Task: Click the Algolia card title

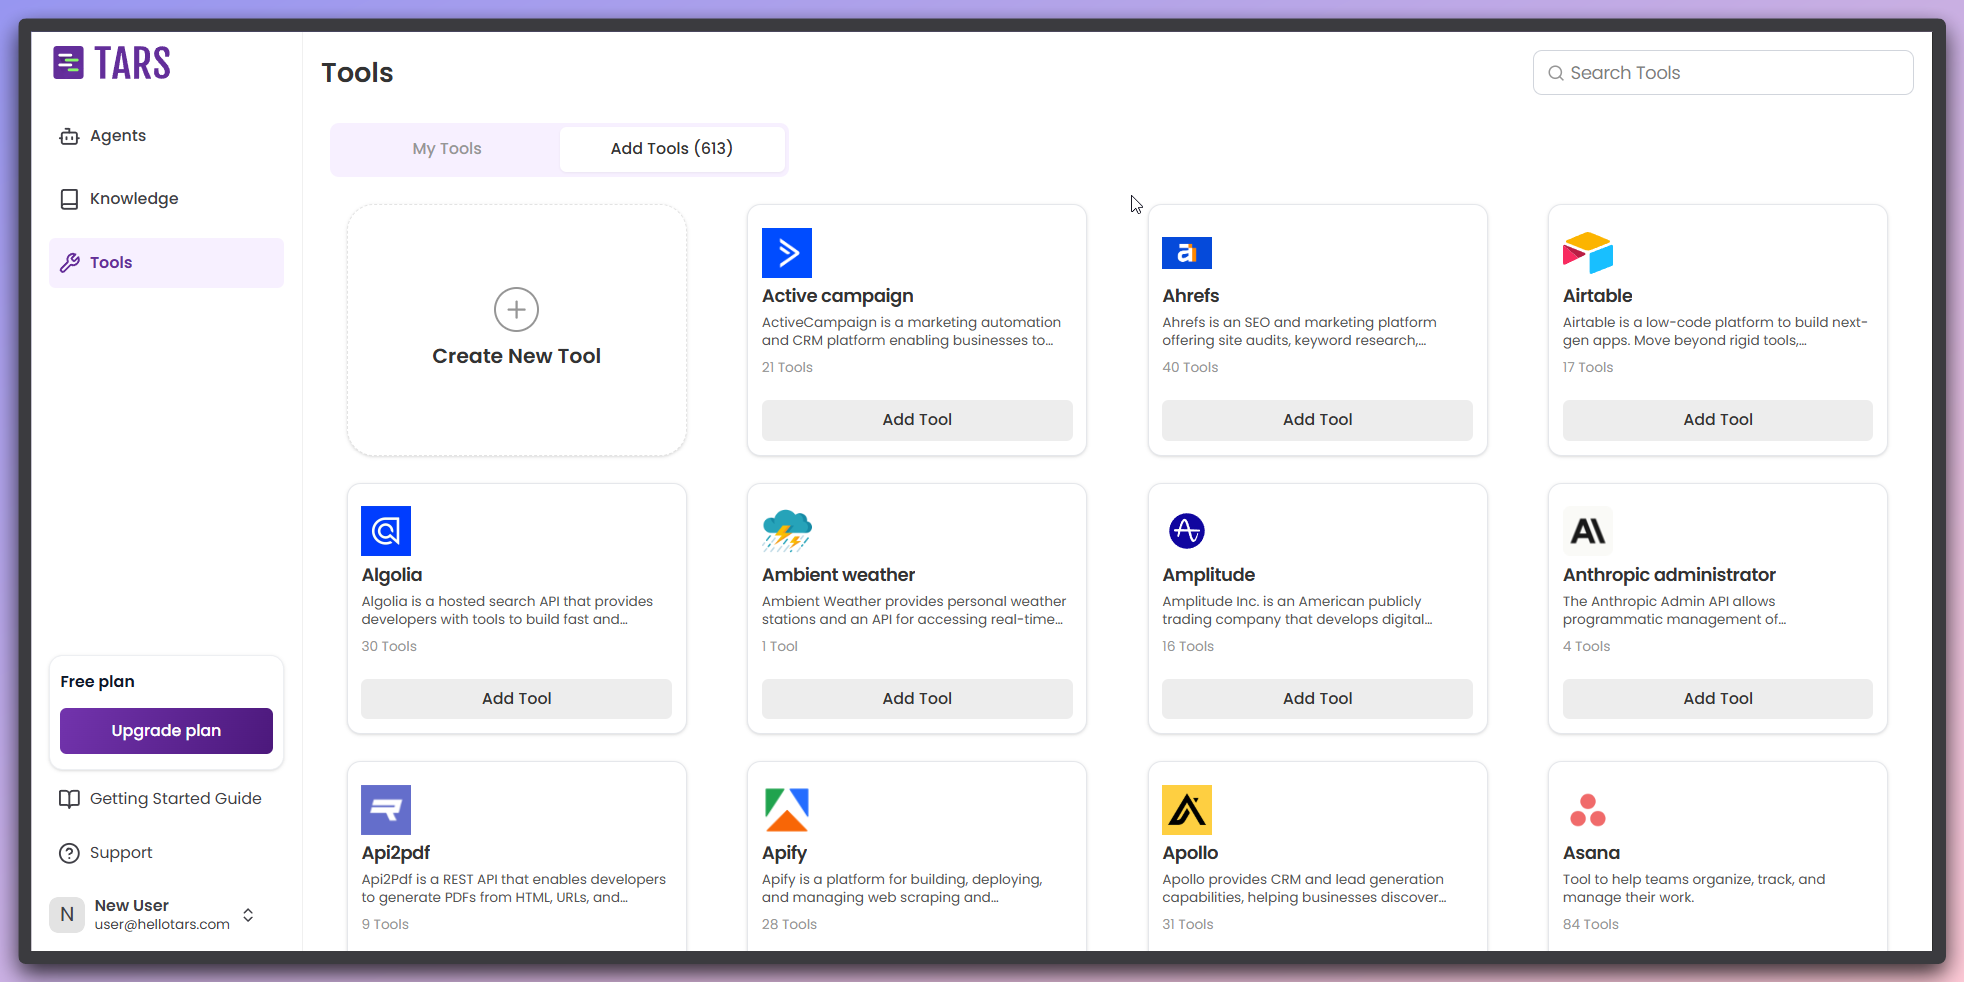Action: [392, 575]
